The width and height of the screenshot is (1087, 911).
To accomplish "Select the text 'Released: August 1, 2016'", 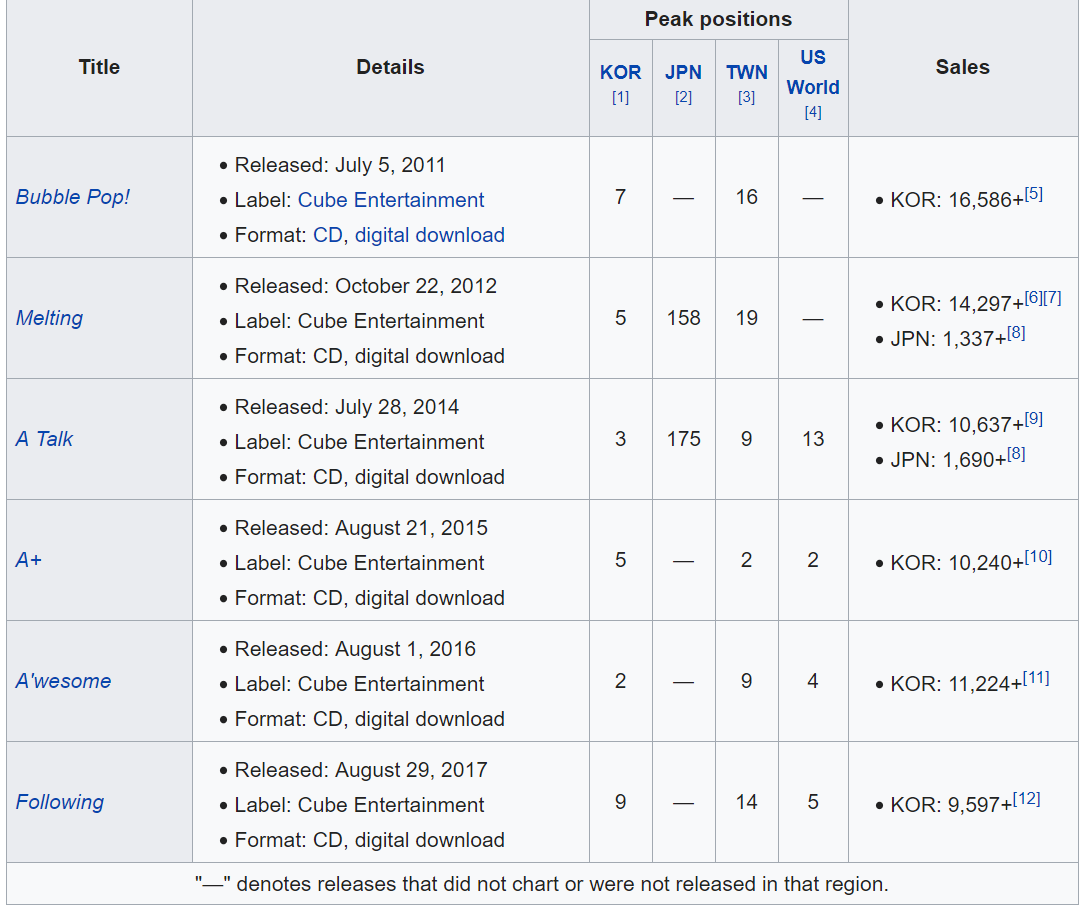I will coord(355,649).
